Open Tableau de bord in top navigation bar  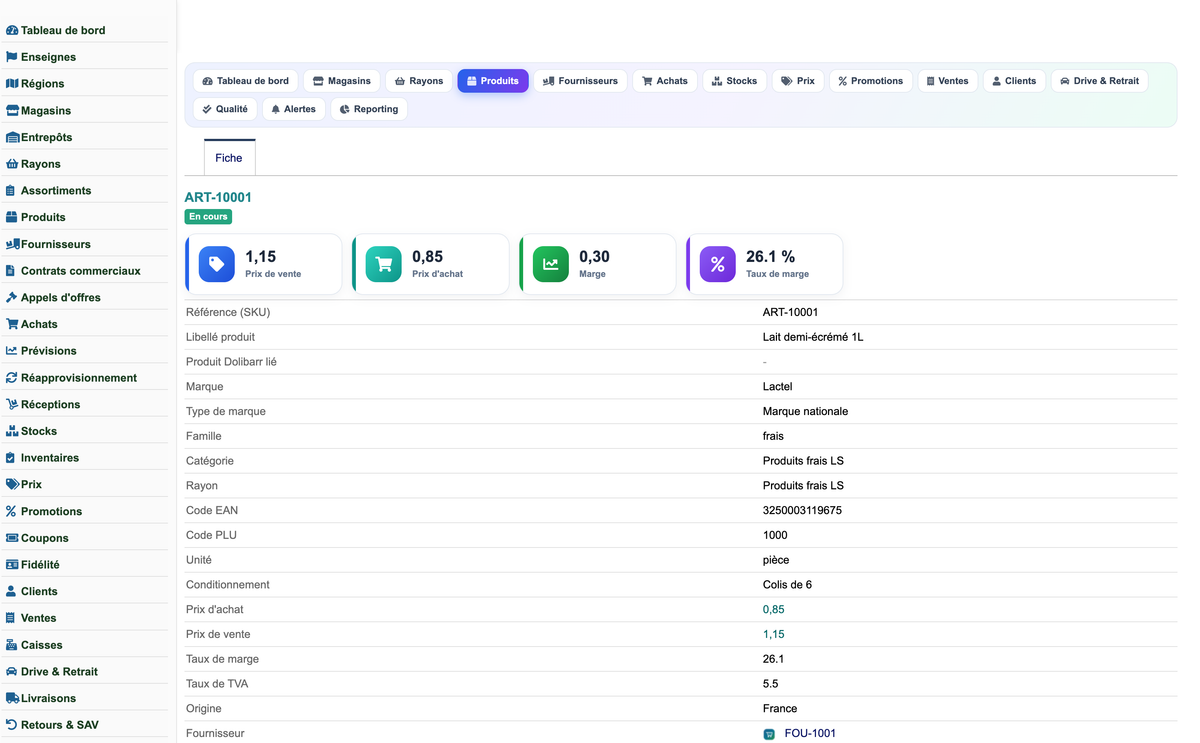coord(245,81)
